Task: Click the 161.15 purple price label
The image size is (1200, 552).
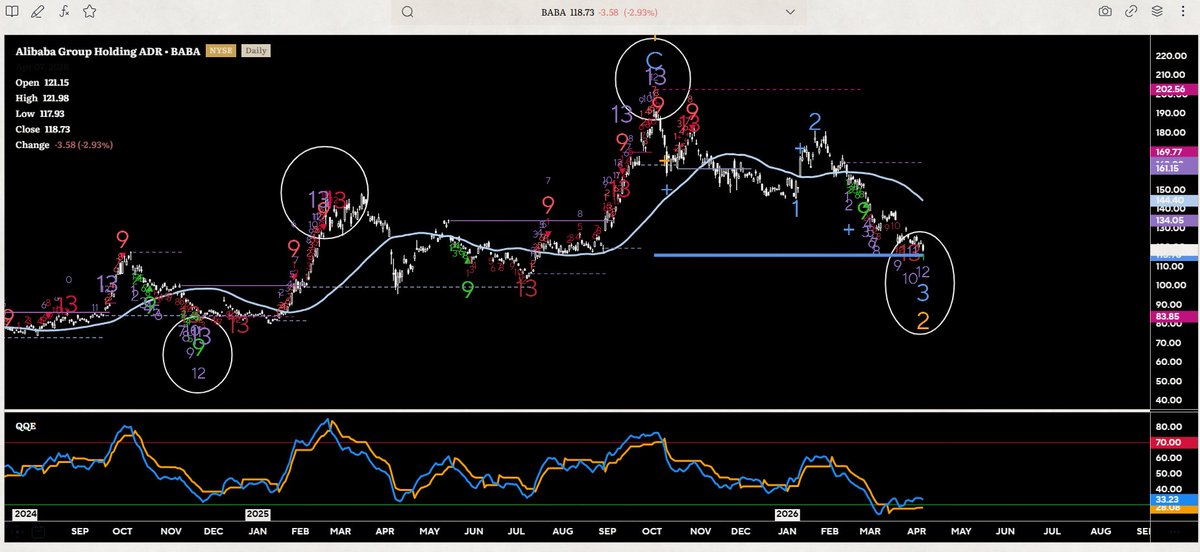Action: [1172, 170]
